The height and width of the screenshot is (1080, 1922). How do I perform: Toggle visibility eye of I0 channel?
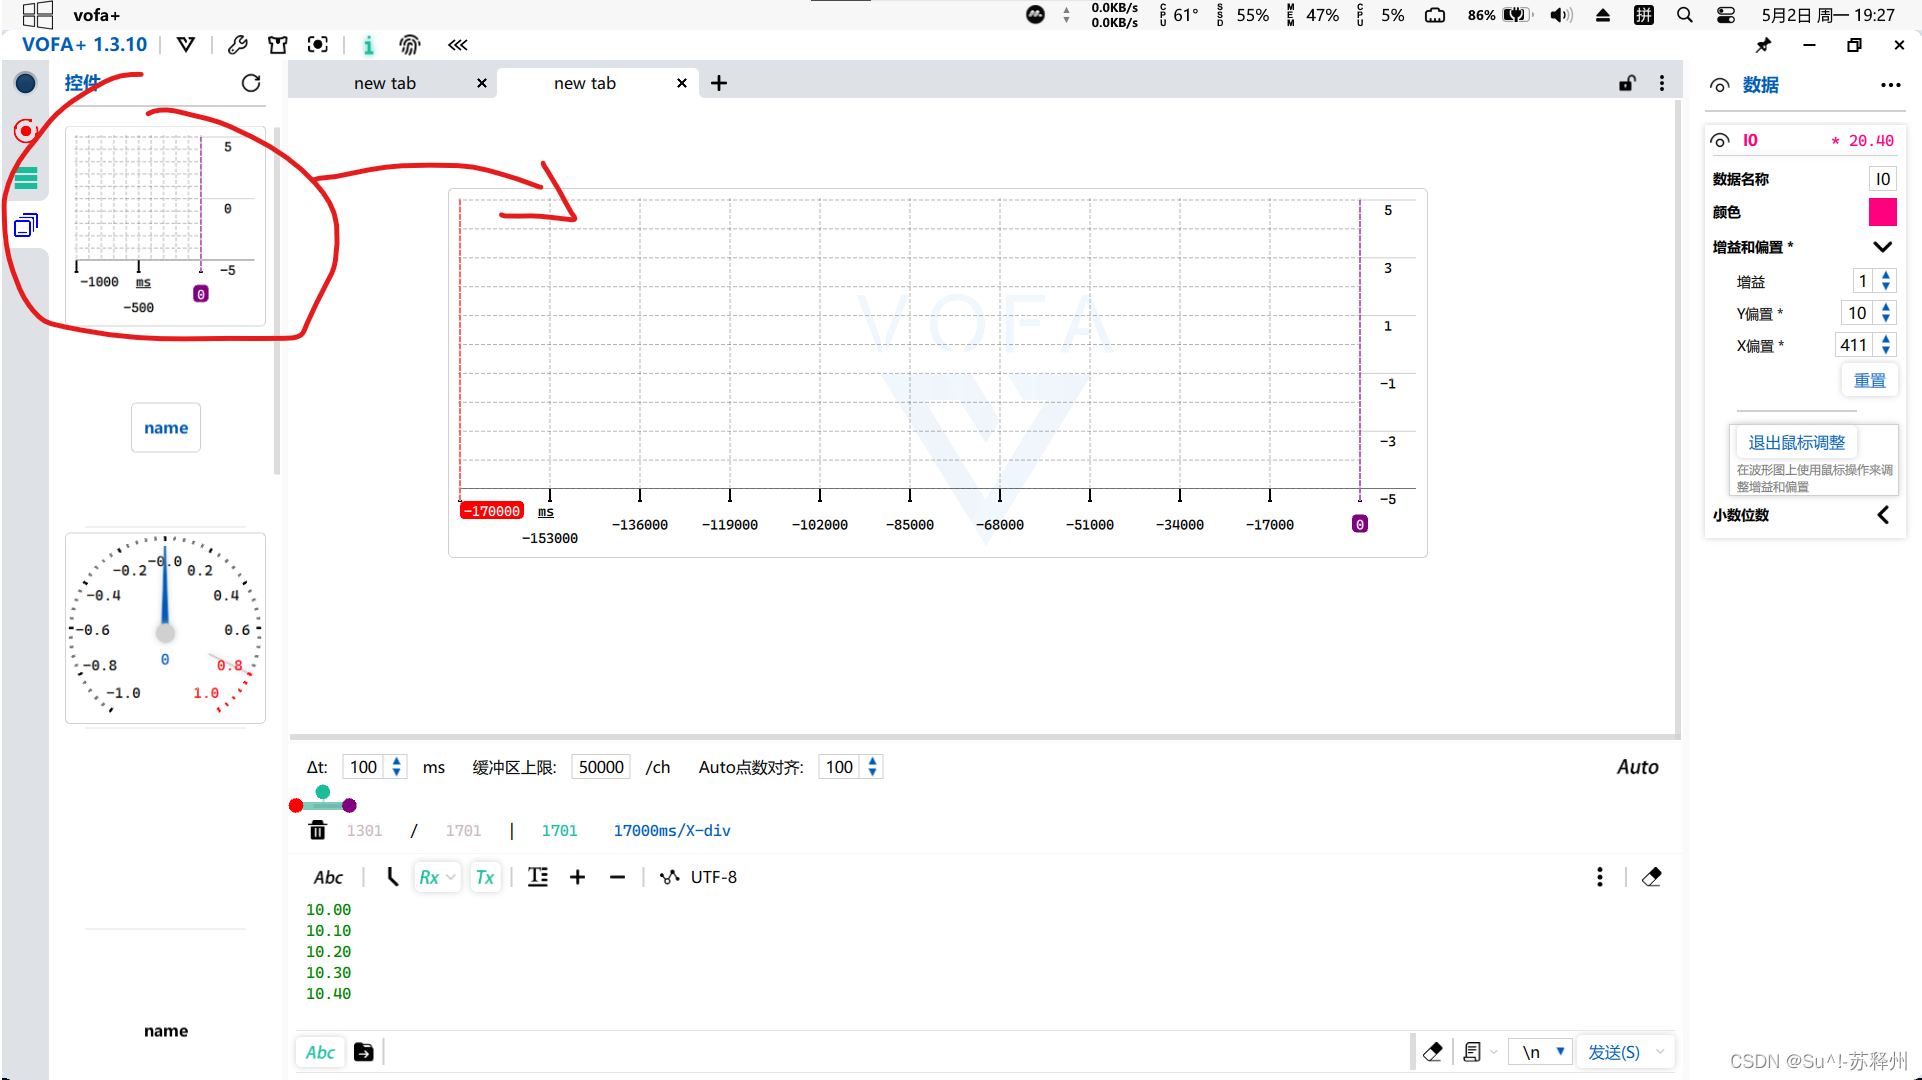coord(1720,141)
